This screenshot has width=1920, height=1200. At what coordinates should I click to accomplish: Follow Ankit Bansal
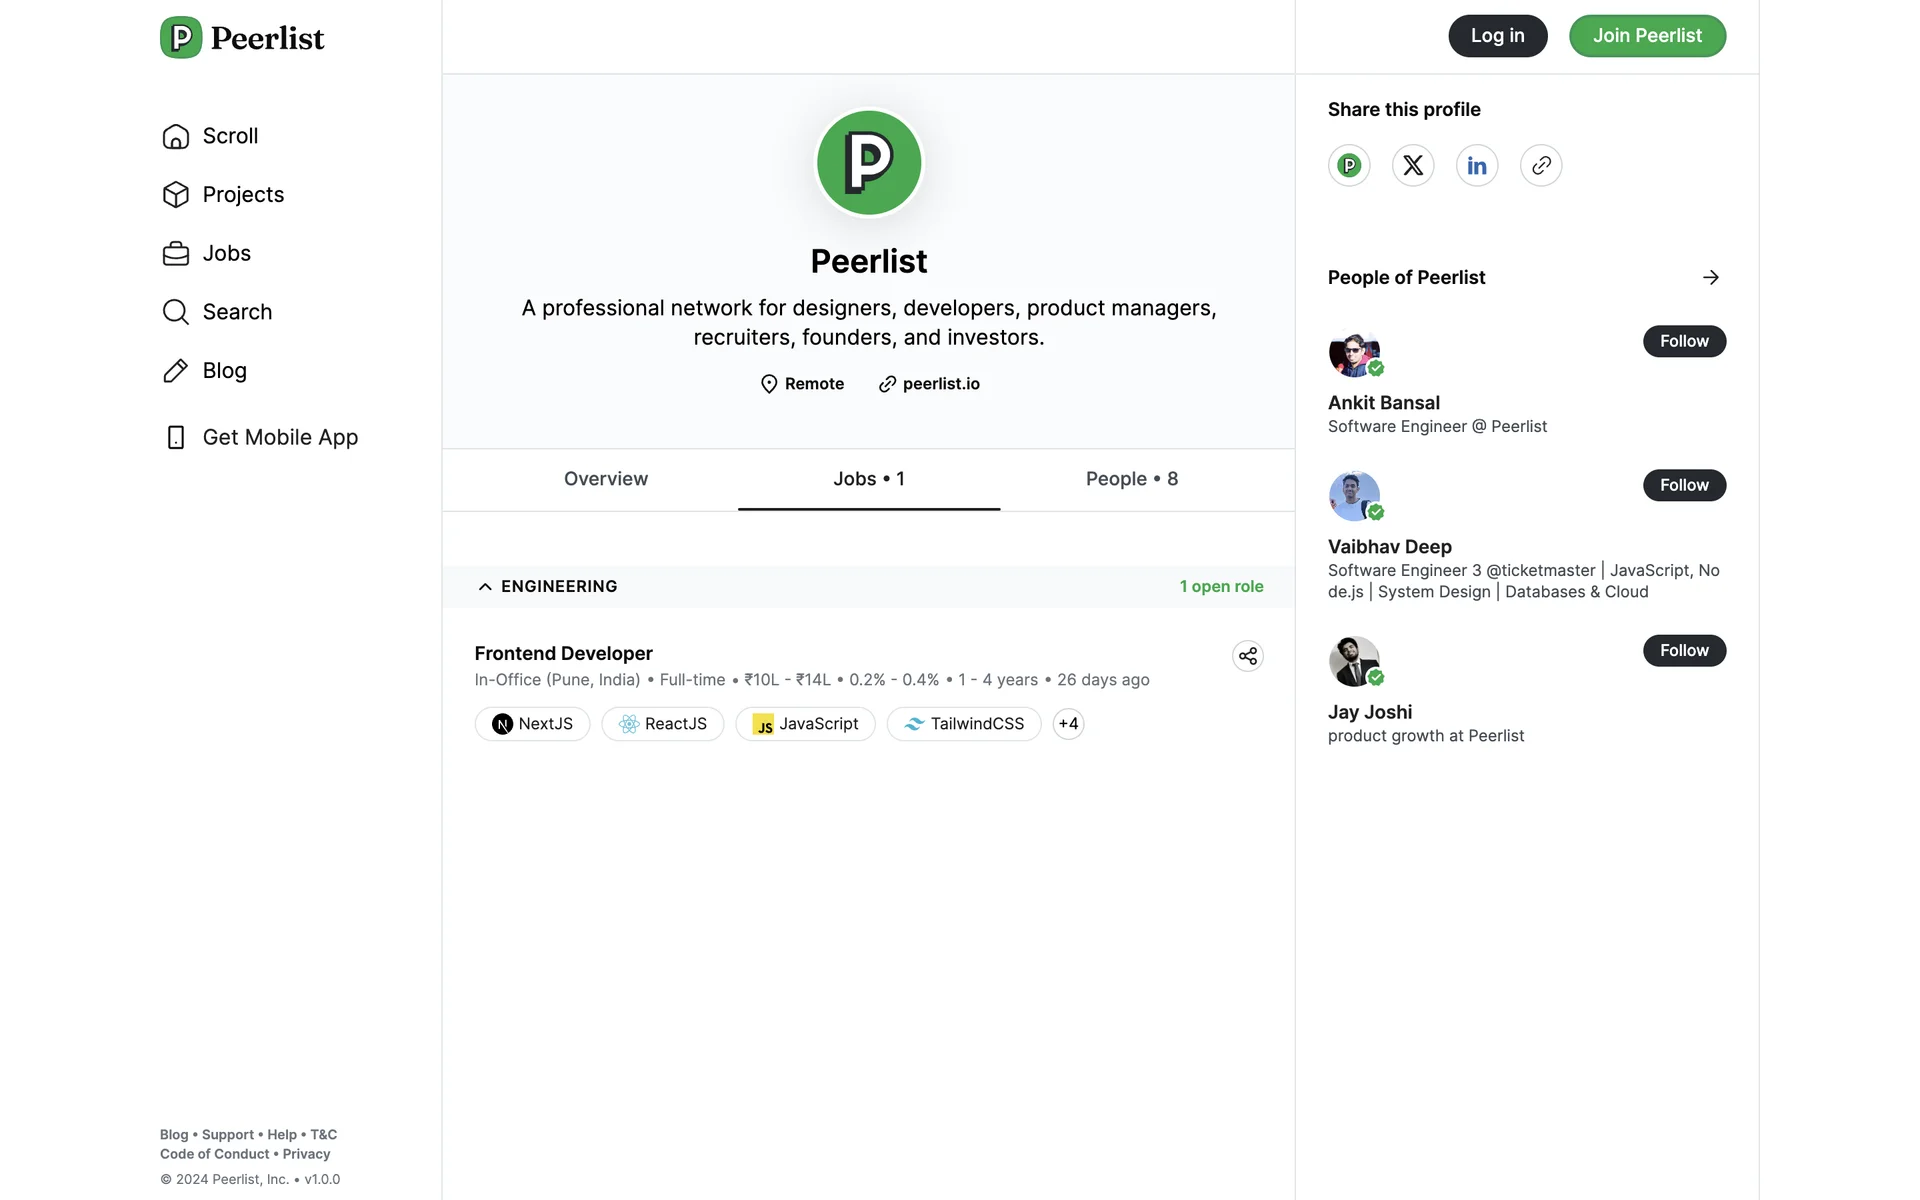[x=1683, y=341]
